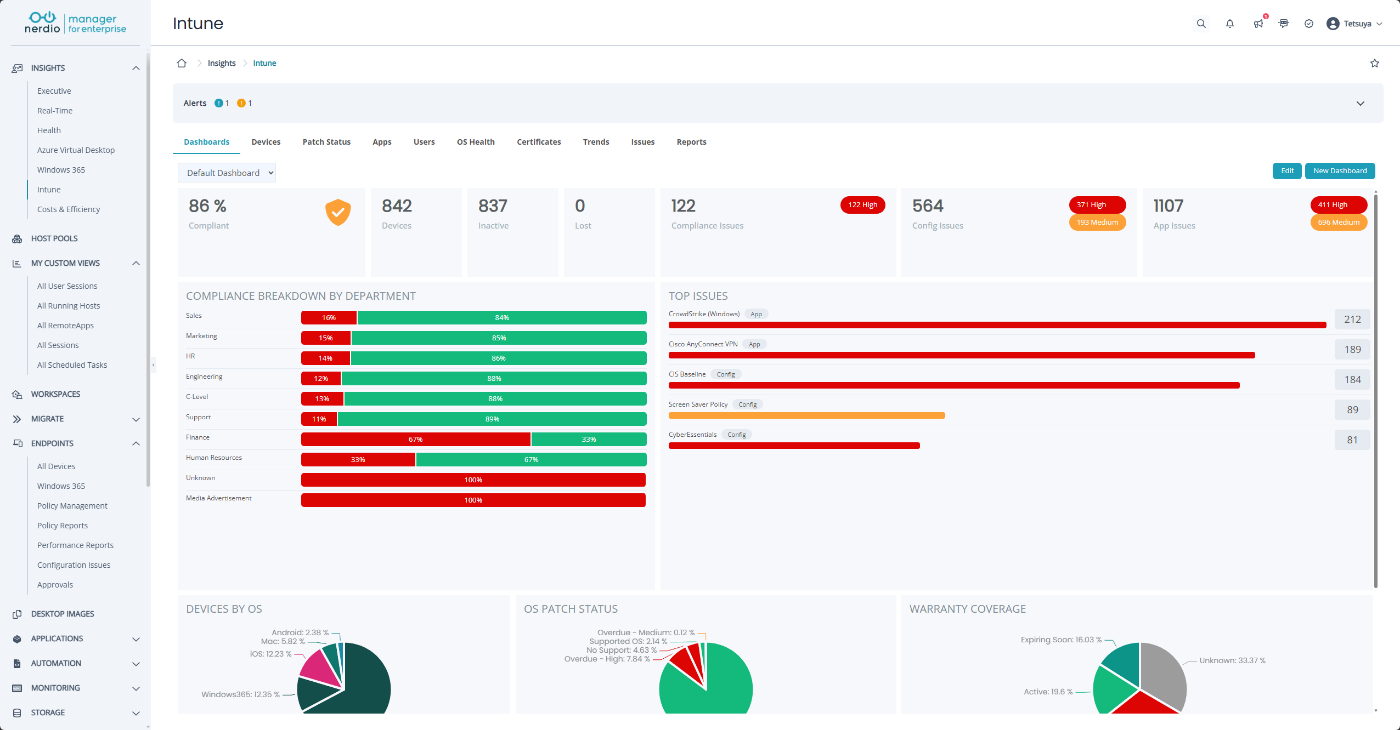Click the Screen Saver Policy orange bar

point(807,415)
